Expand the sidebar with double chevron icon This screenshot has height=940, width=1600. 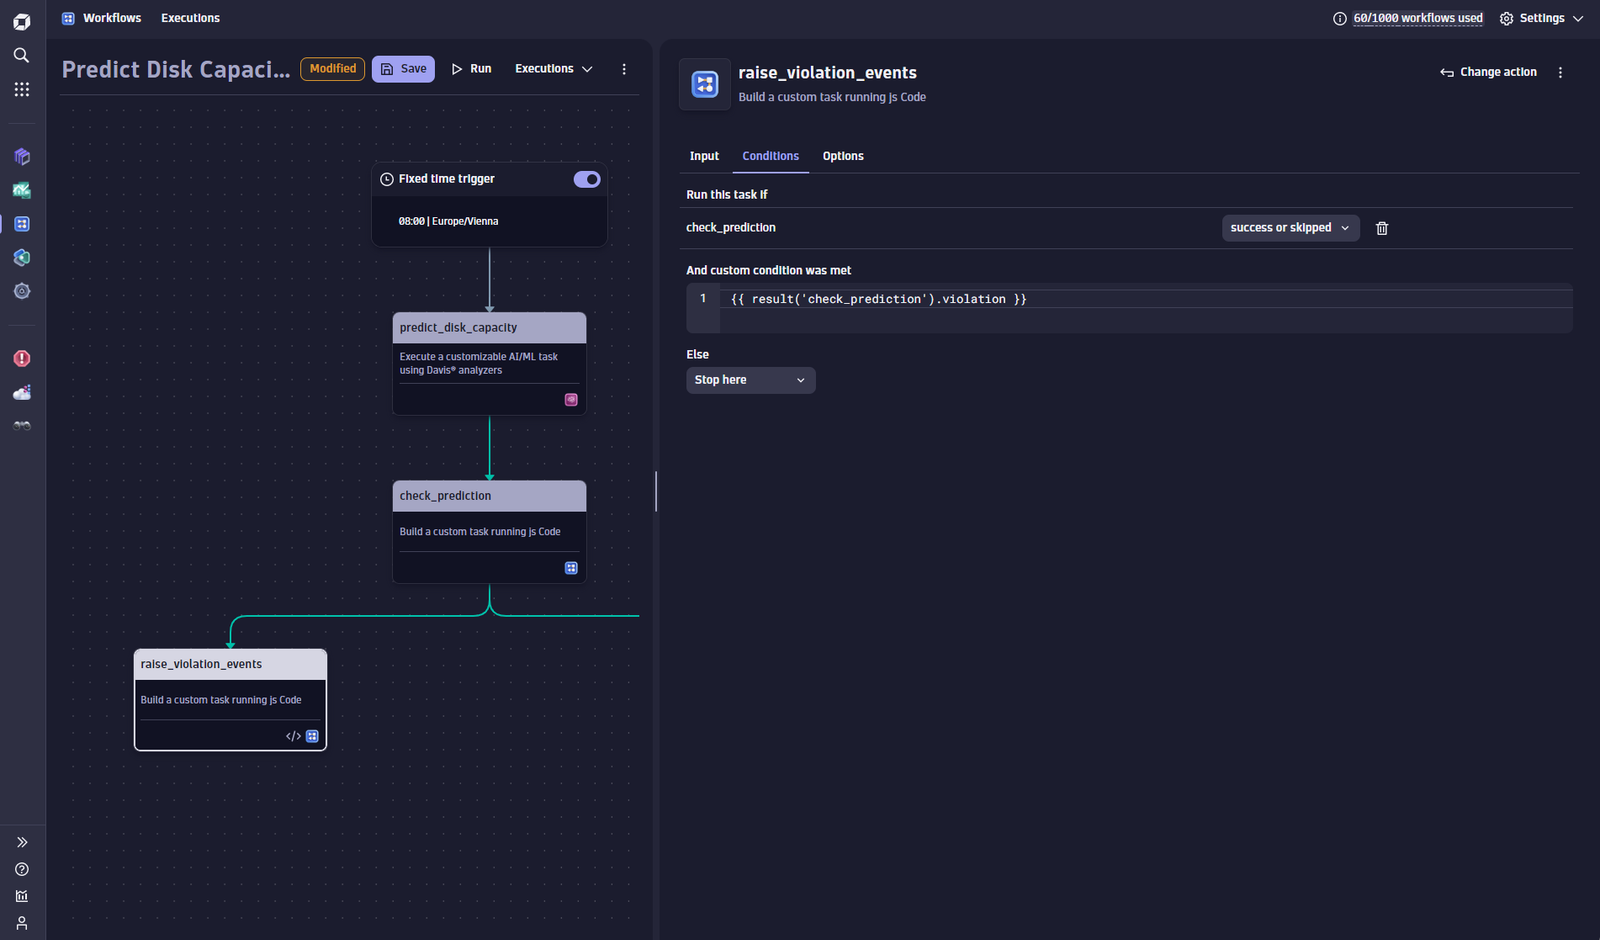tap(21, 842)
